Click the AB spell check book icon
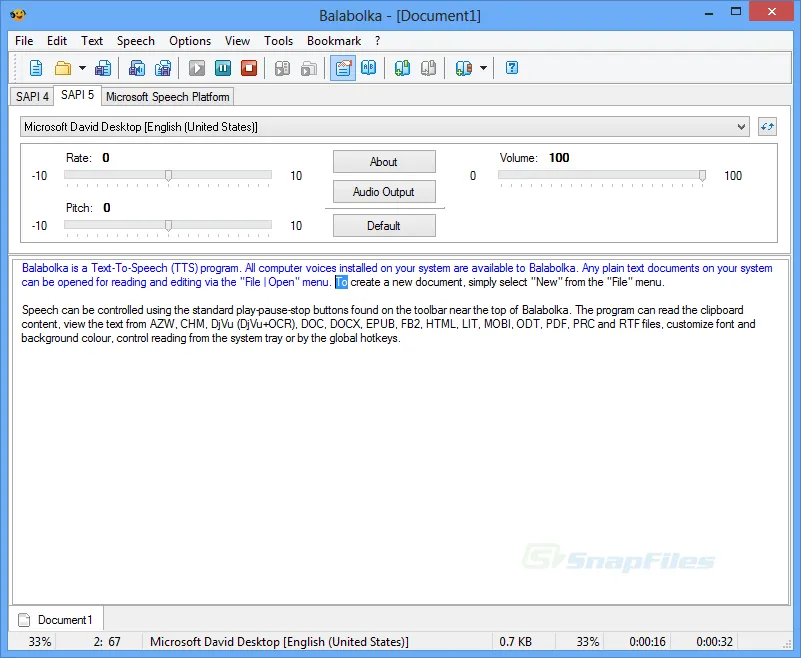Viewport: 801px width, 658px height. pyautogui.click(x=368, y=68)
